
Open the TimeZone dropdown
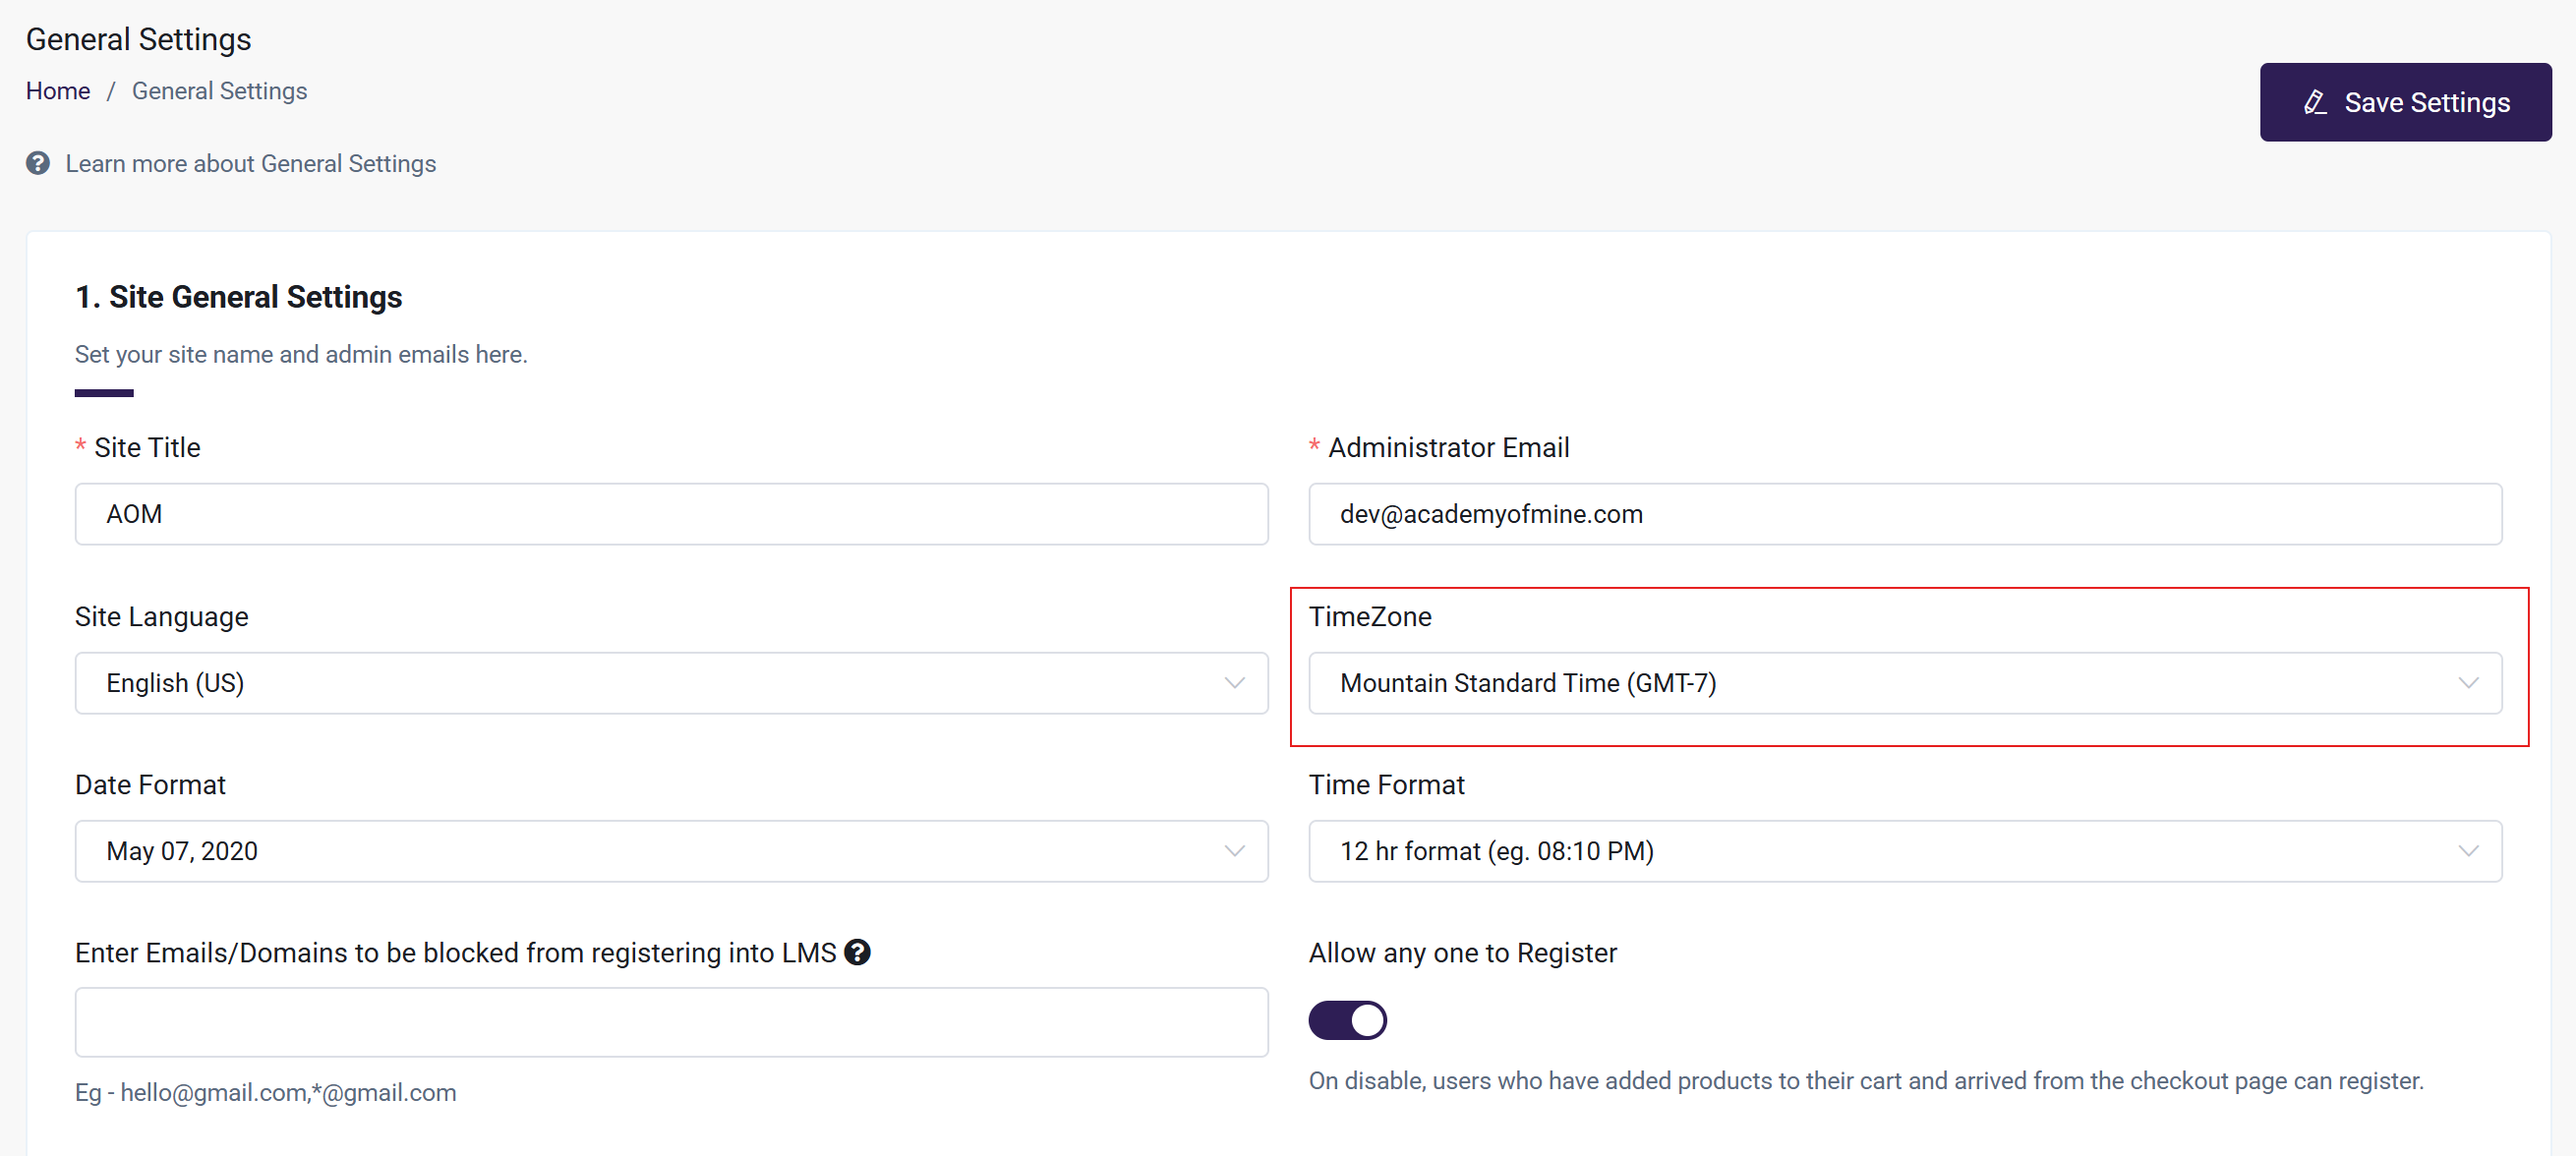tap(1905, 683)
